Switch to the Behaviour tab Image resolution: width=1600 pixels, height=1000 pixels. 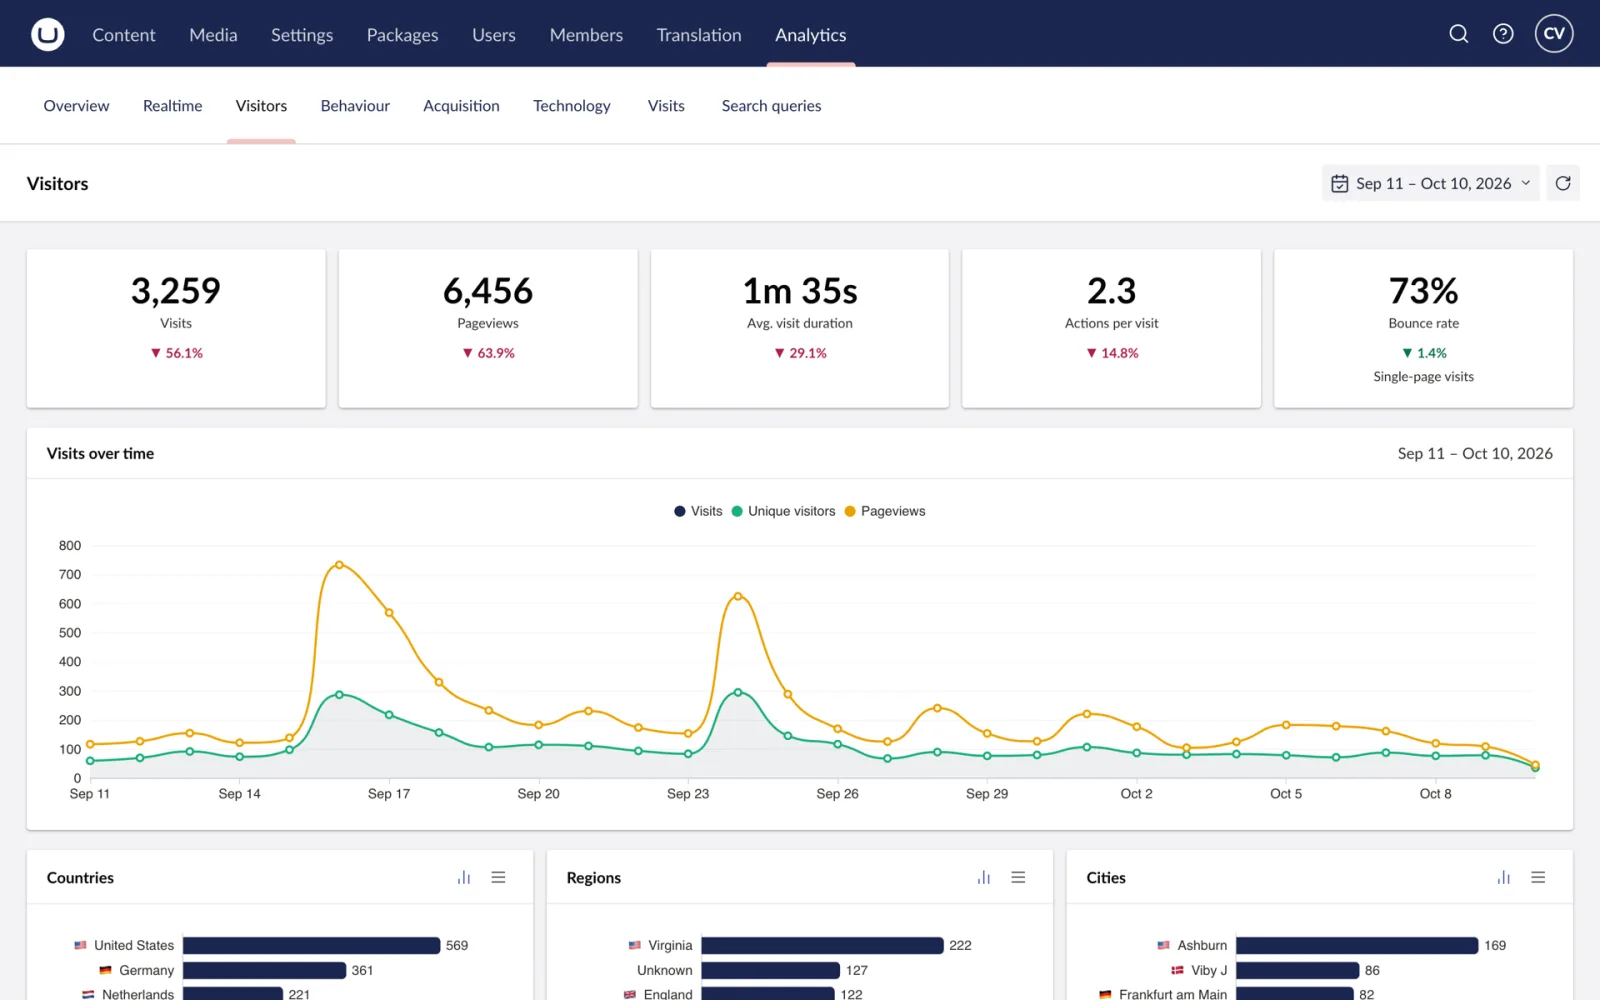355,106
